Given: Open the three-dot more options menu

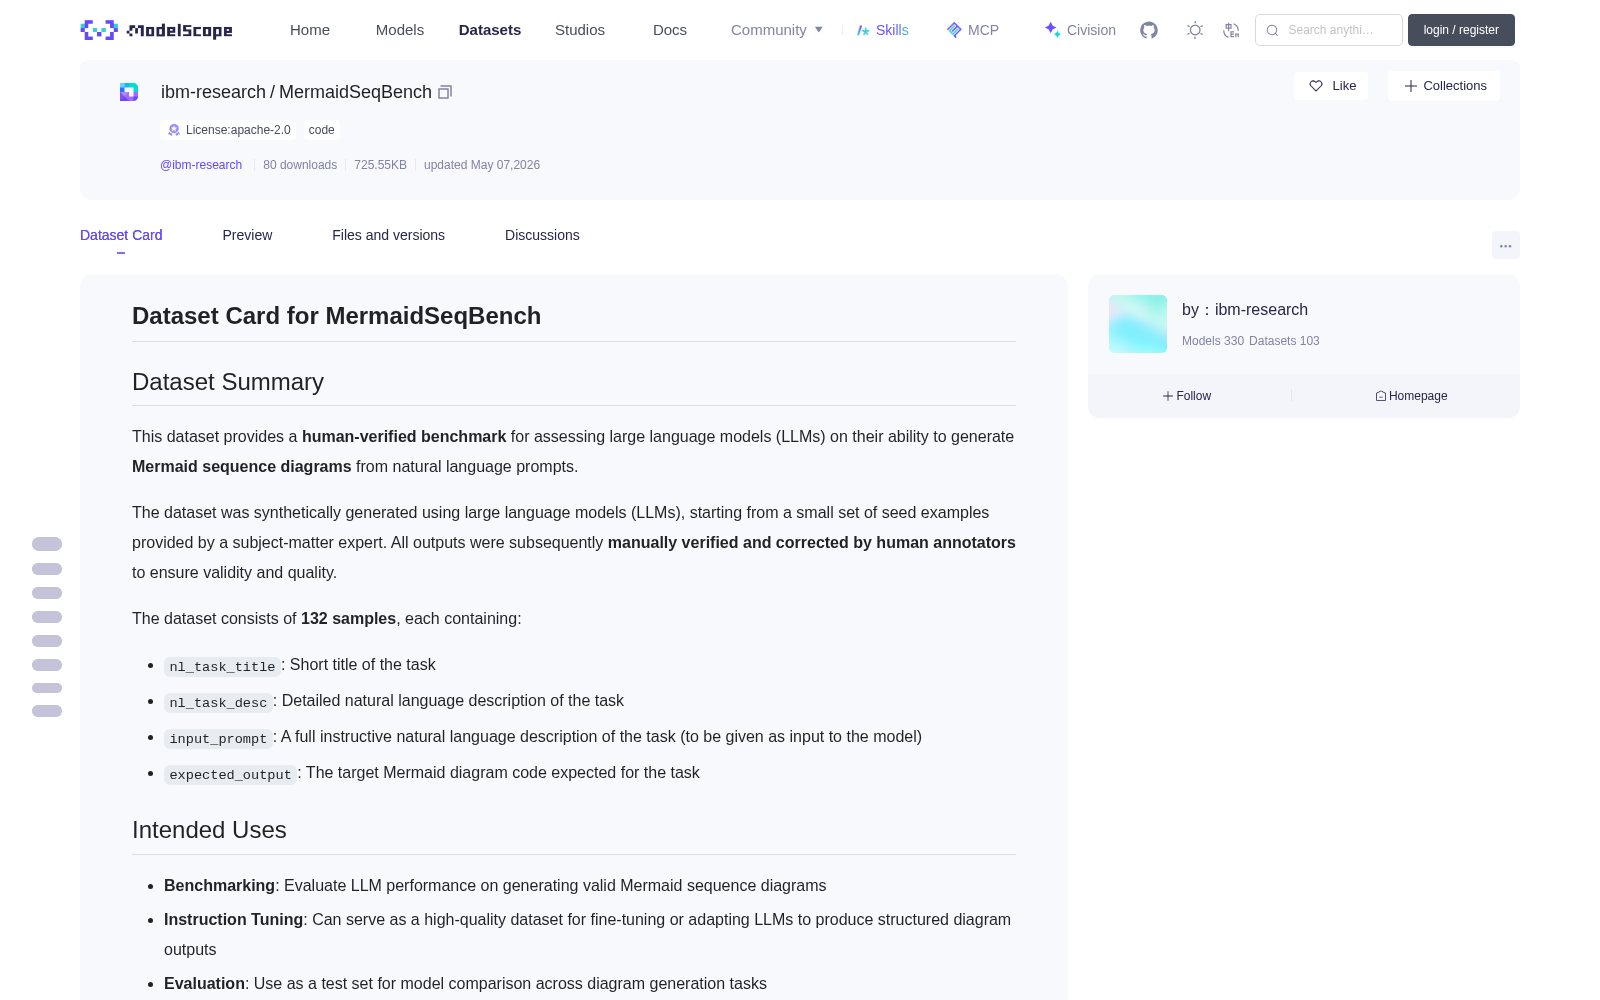Looking at the screenshot, I should click(x=1505, y=245).
